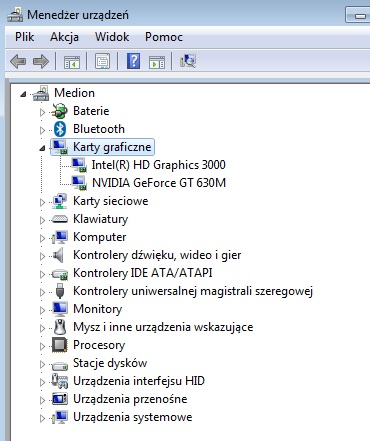Click the Back arrow toolbar icon
The width and height of the screenshot is (370, 441).
[18, 61]
